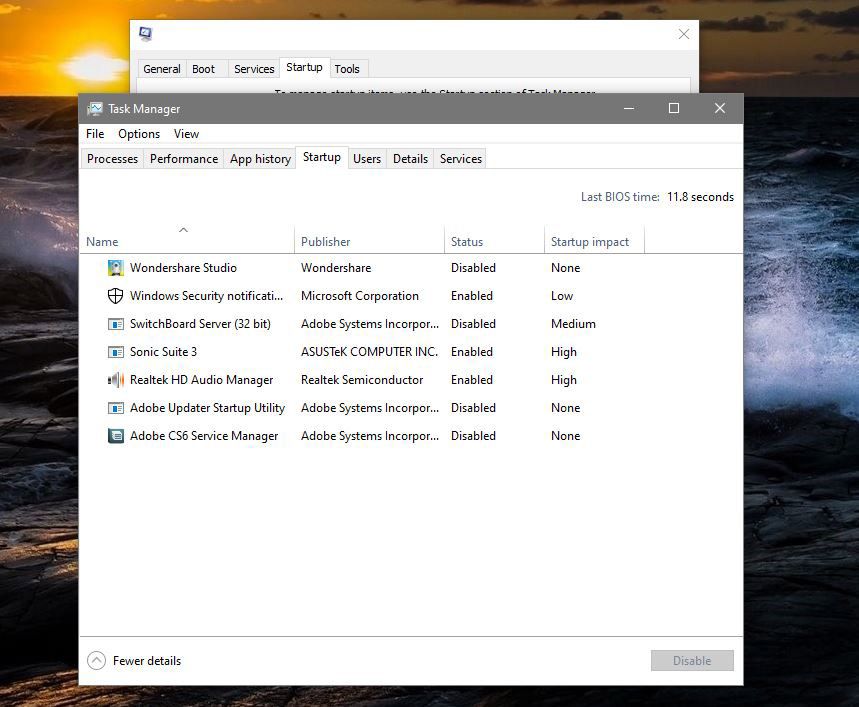
Task: Open the File menu
Action: (94, 133)
